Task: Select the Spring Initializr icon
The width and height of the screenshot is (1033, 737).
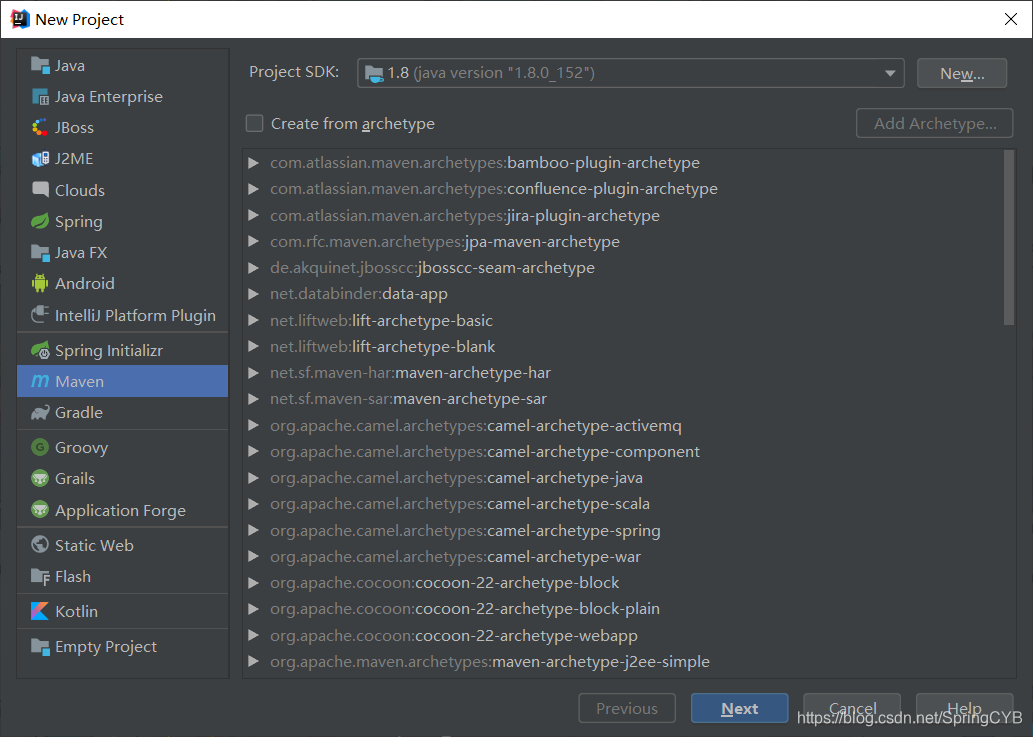Action: pyautogui.click(x=40, y=350)
